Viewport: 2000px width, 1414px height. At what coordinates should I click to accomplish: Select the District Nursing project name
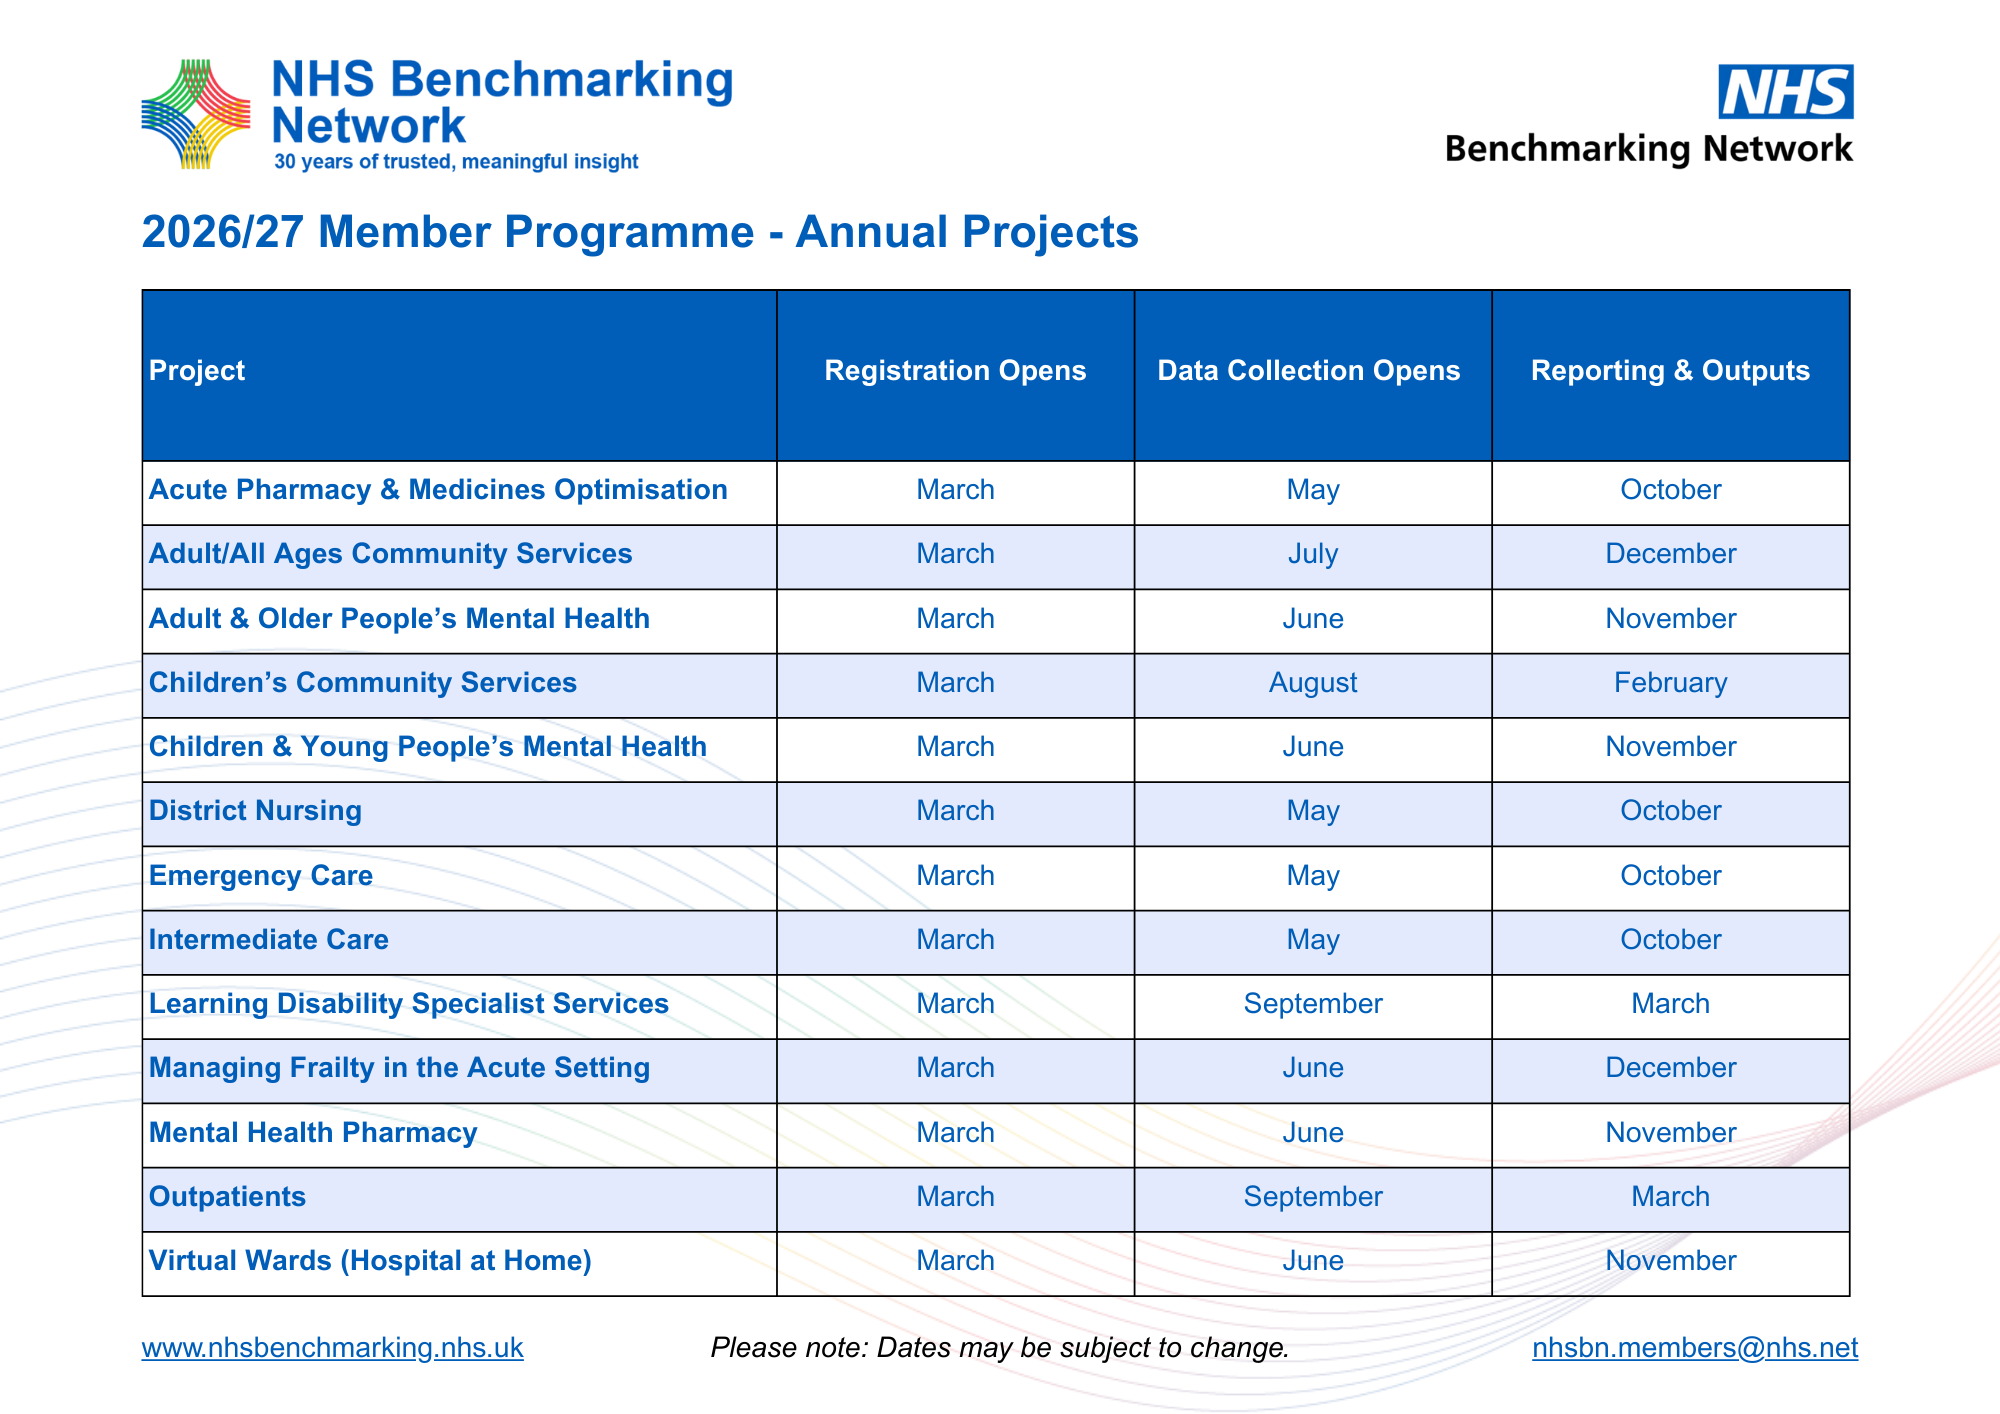pyautogui.click(x=255, y=811)
